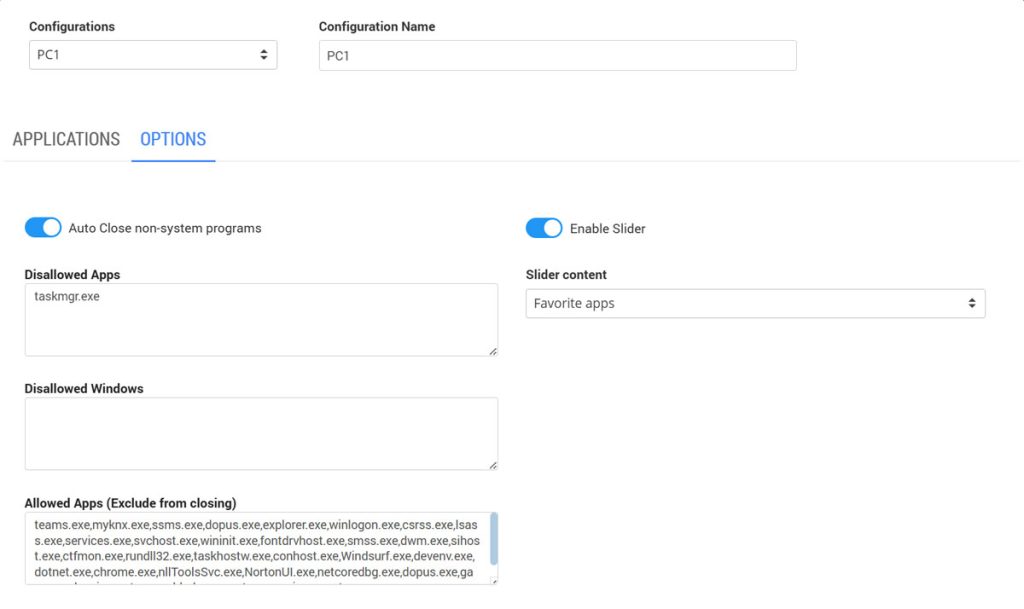Disable Auto Close non-system programs switch
1024x609 pixels.
(43, 228)
